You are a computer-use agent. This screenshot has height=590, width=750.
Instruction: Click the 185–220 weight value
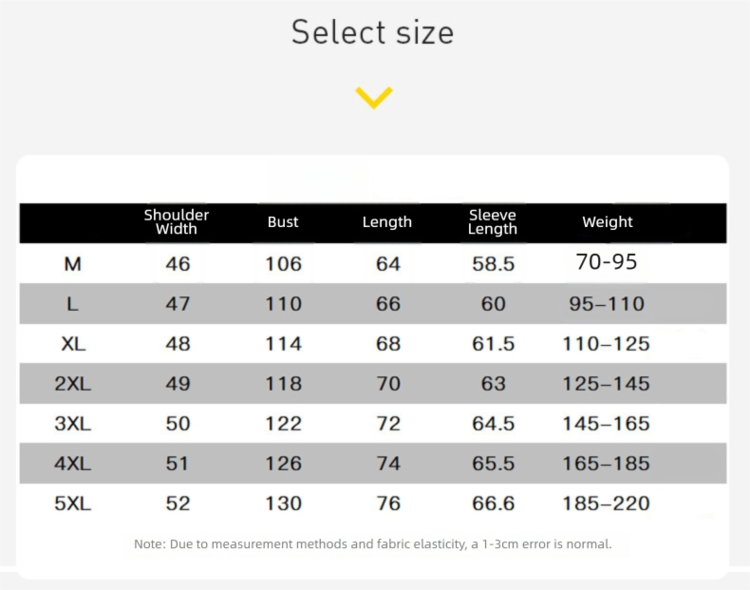coord(607,504)
